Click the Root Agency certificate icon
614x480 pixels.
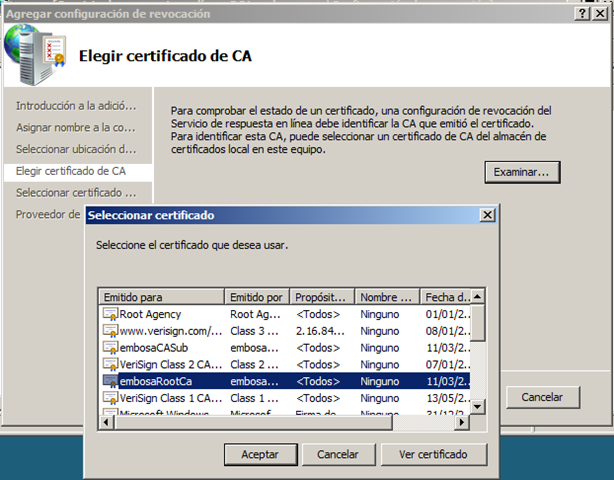tap(110, 314)
